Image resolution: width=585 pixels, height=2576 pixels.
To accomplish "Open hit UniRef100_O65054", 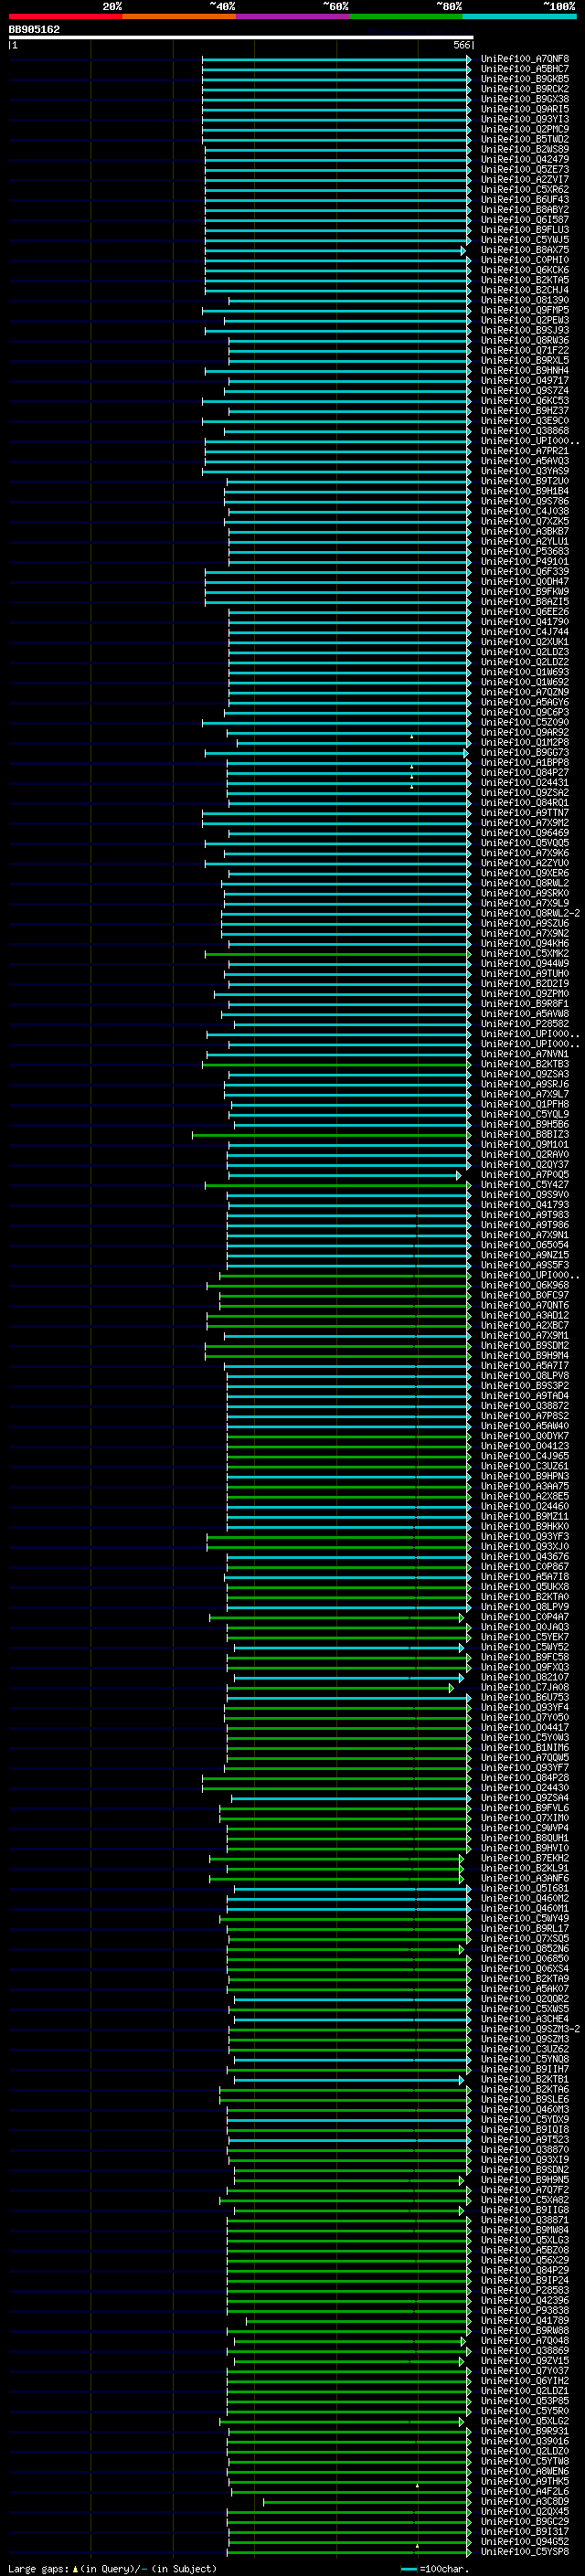I will click(524, 1245).
